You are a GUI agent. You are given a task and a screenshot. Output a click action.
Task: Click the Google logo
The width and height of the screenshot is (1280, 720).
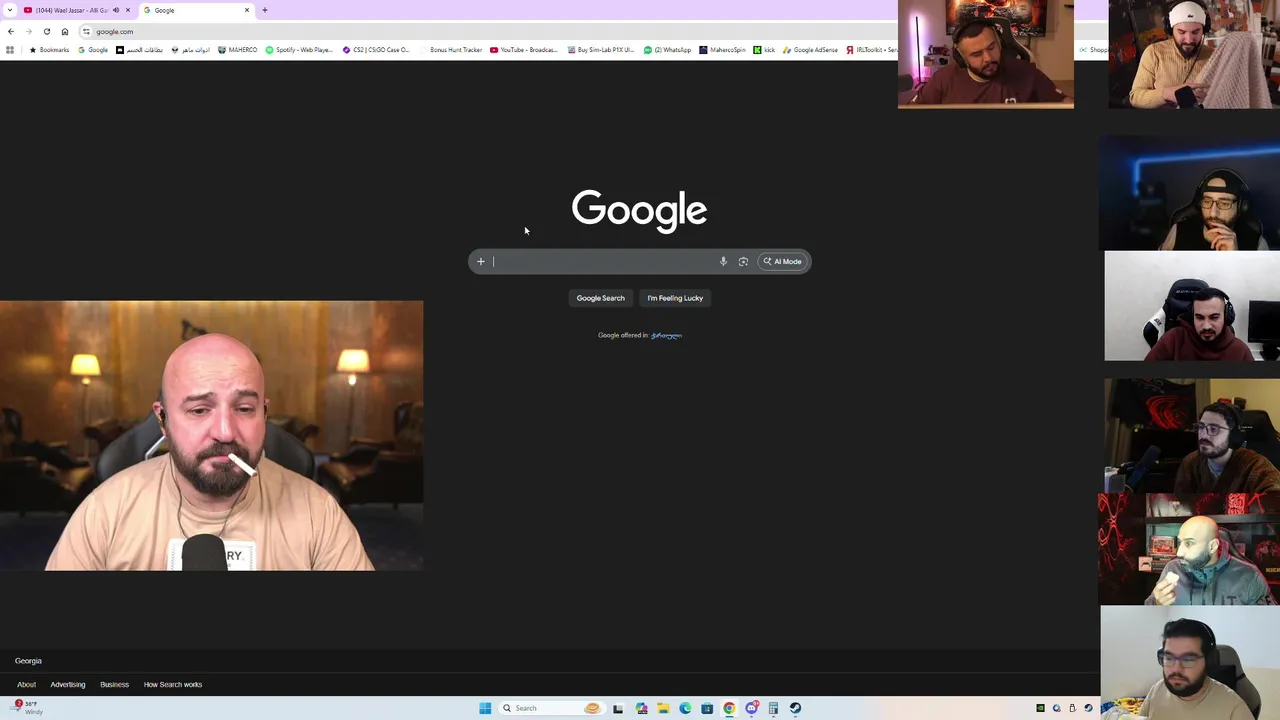click(639, 211)
